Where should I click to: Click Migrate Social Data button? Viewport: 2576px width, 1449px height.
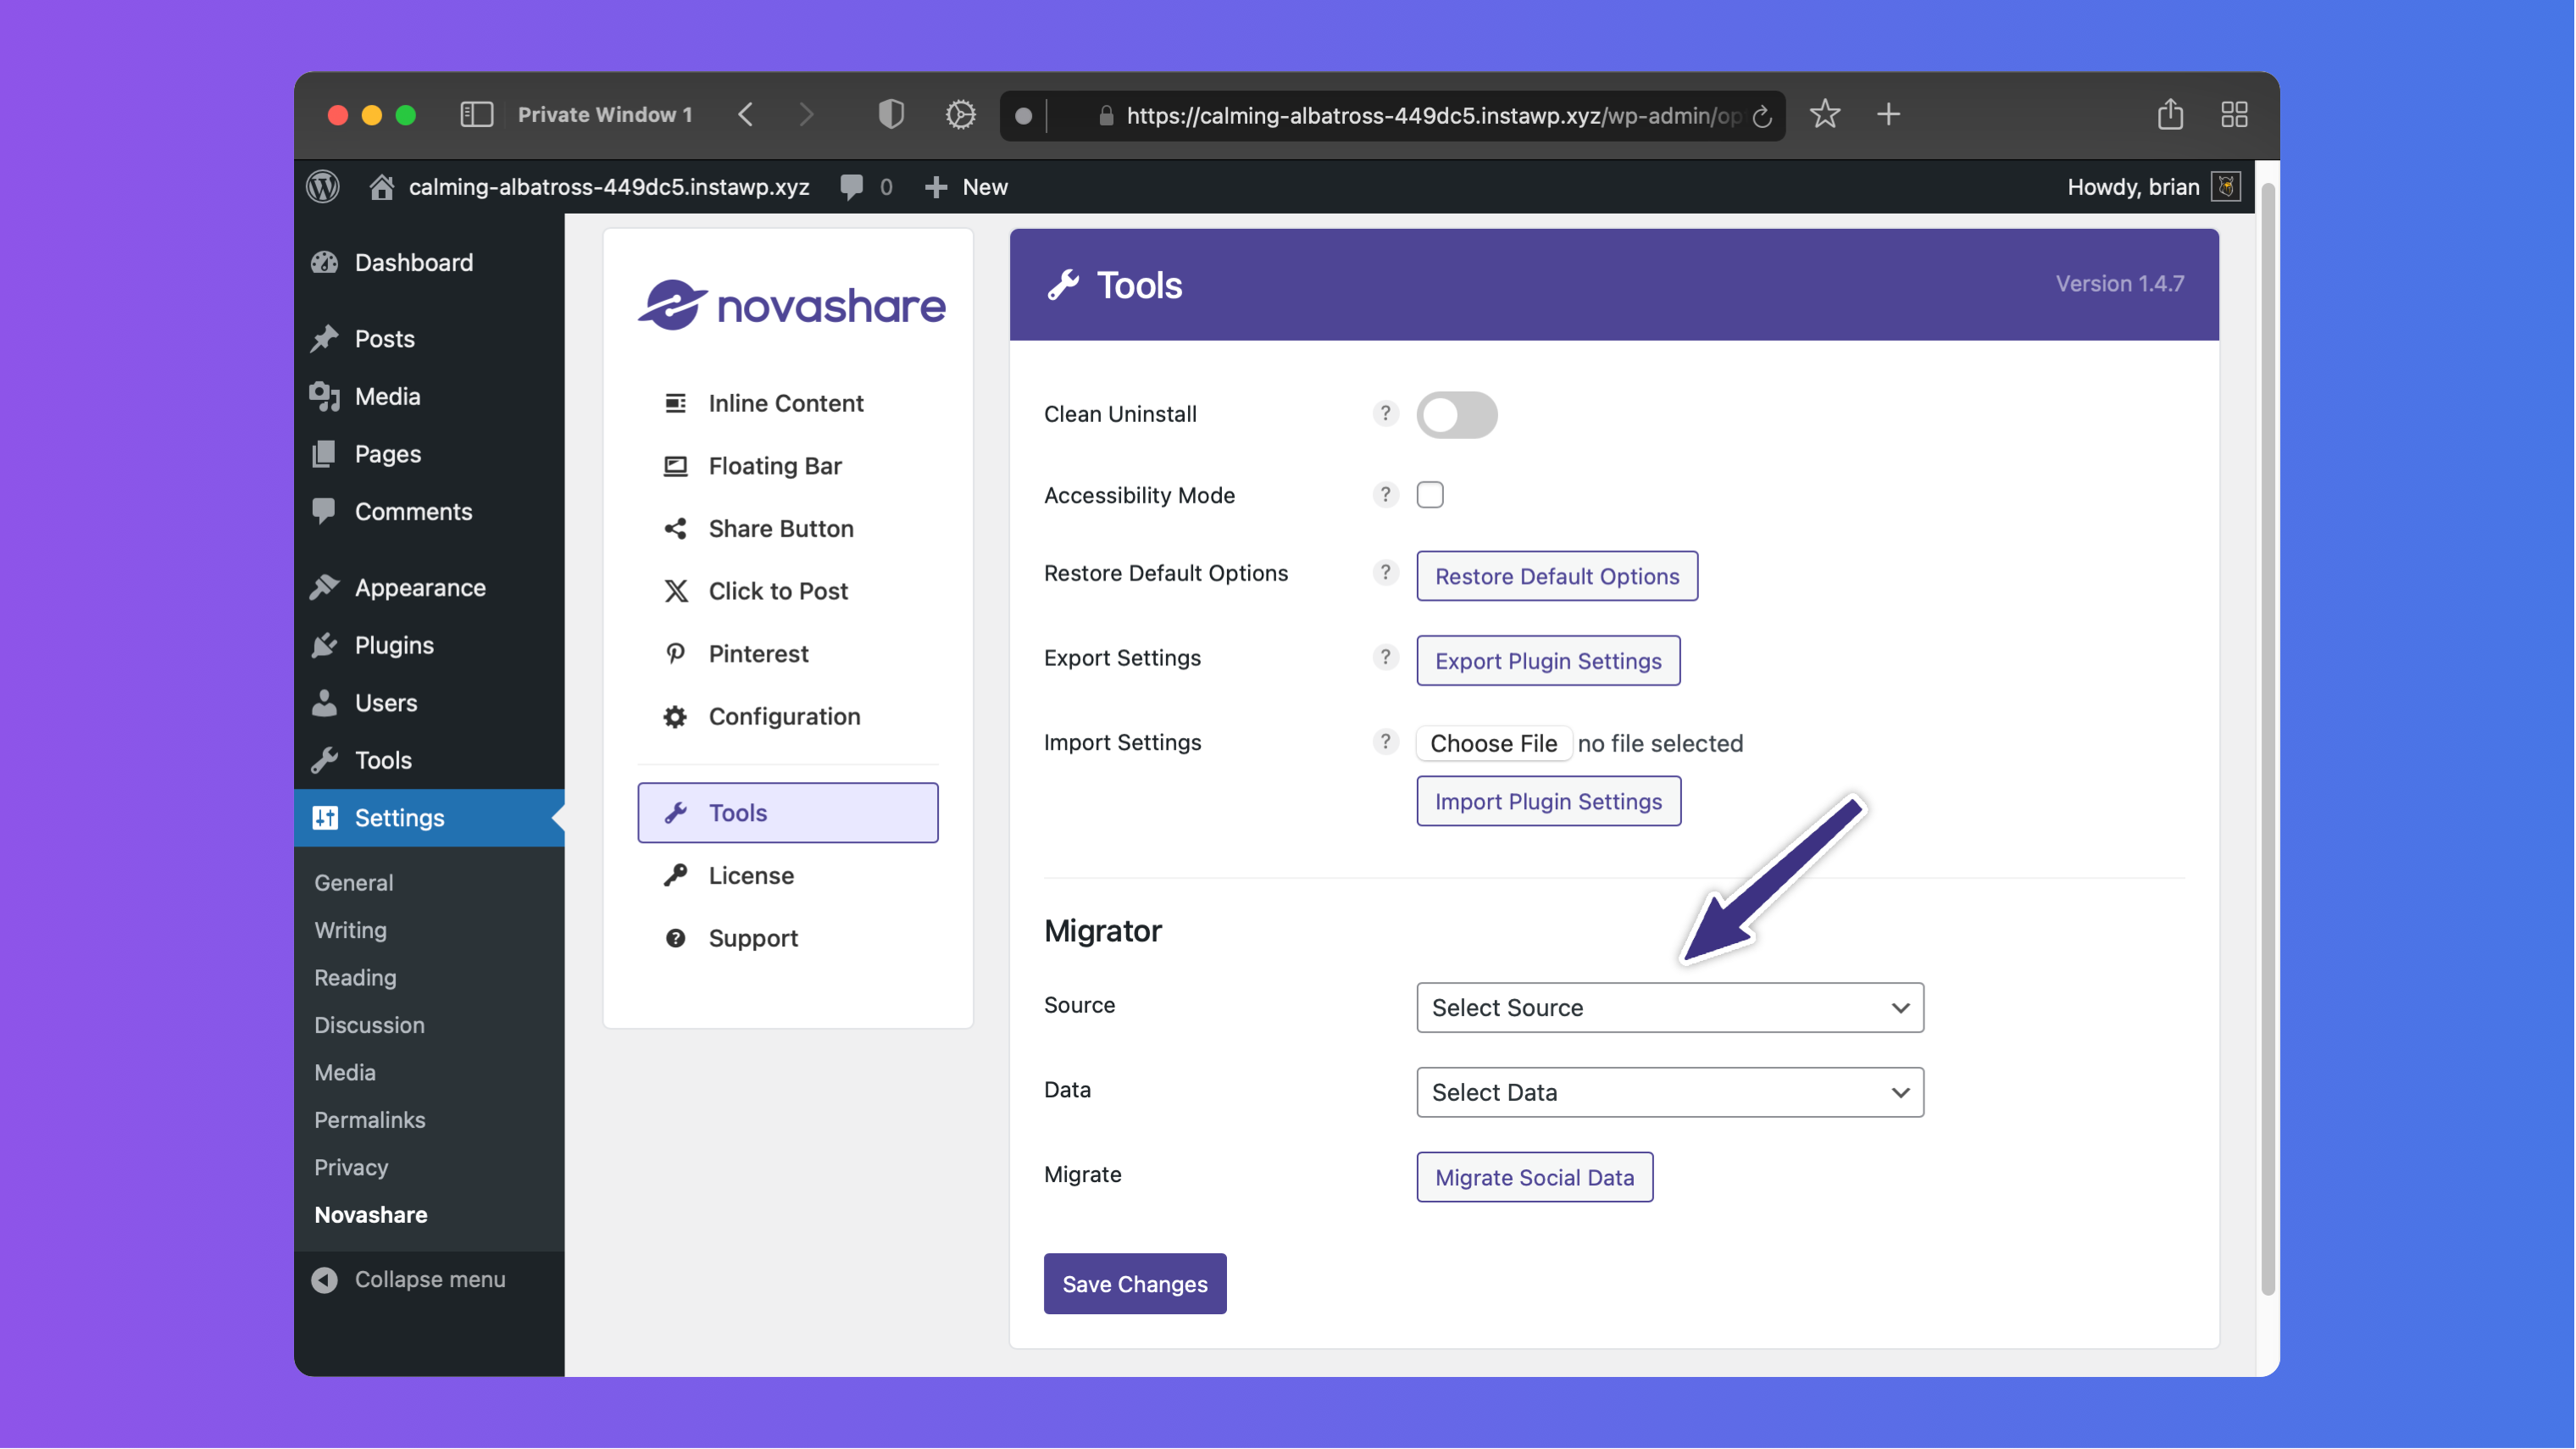pyautogui.click(x=1534, y=1177)
